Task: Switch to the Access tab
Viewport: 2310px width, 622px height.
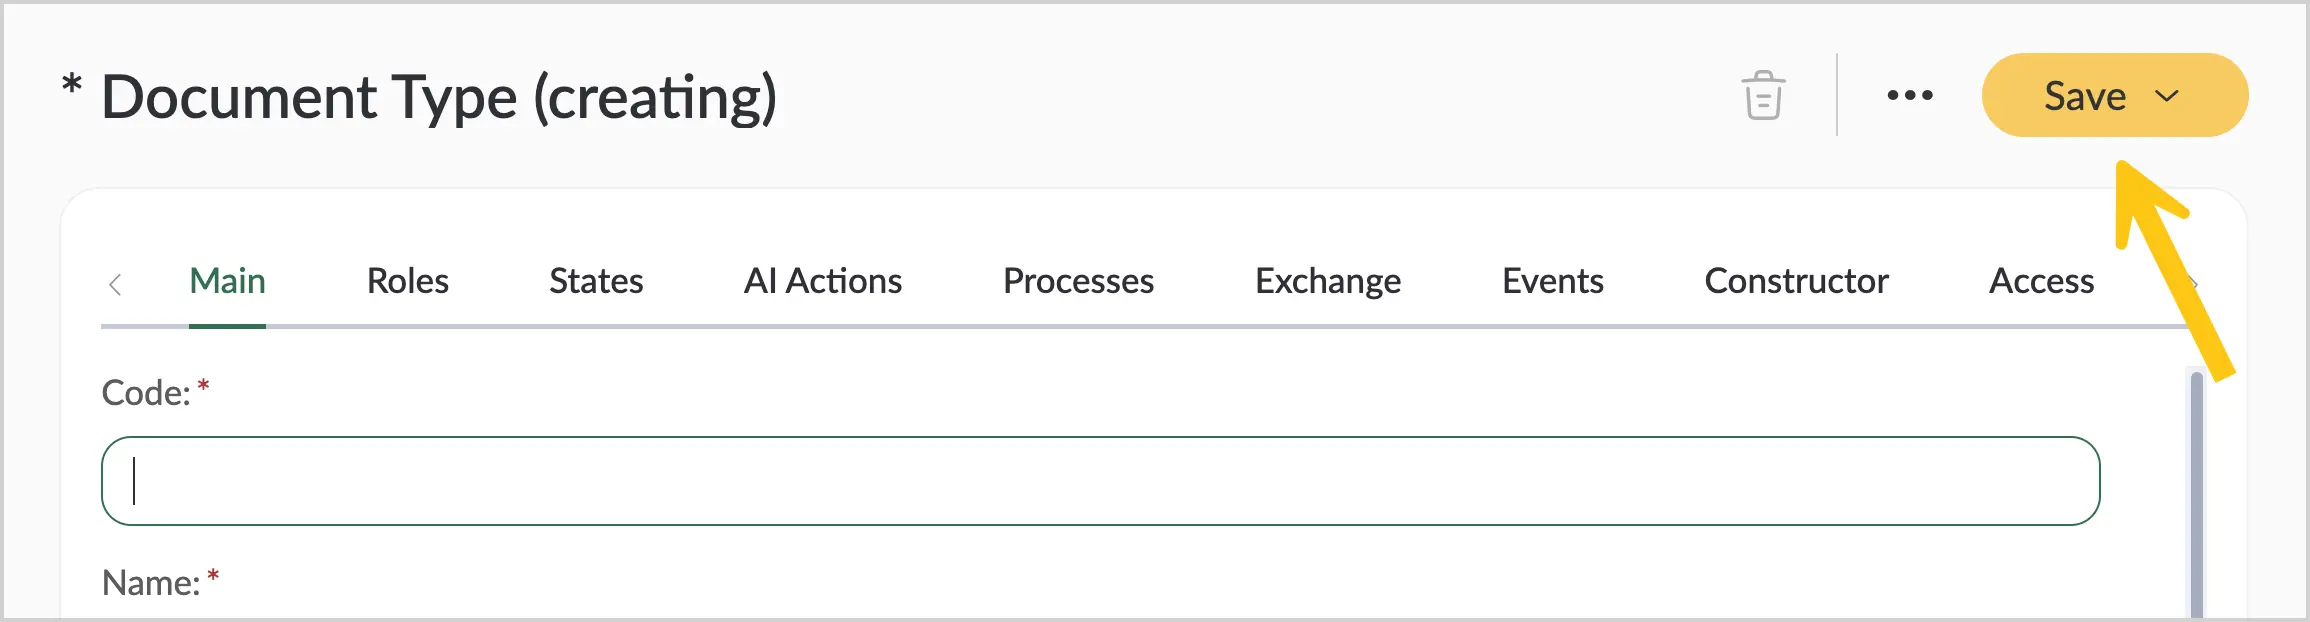Action: (x=2041, y=281)
